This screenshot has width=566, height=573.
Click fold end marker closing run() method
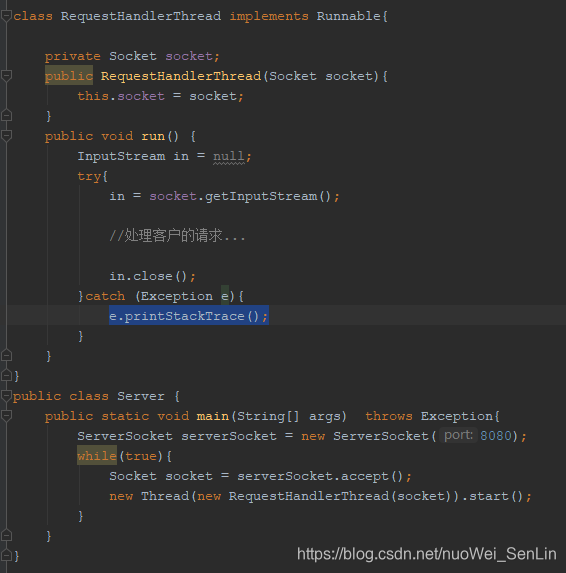pos(6,356)
